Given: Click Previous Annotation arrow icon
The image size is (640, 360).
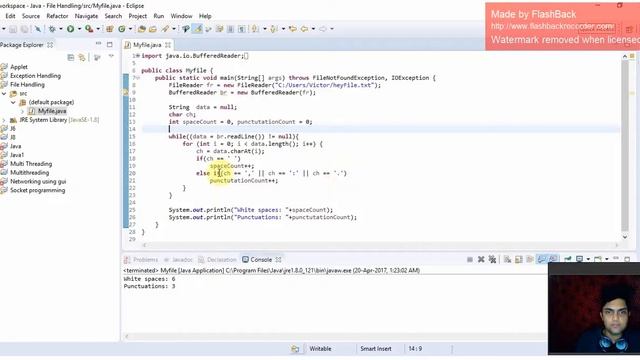Looking at the screenshot, I should 273,29.
